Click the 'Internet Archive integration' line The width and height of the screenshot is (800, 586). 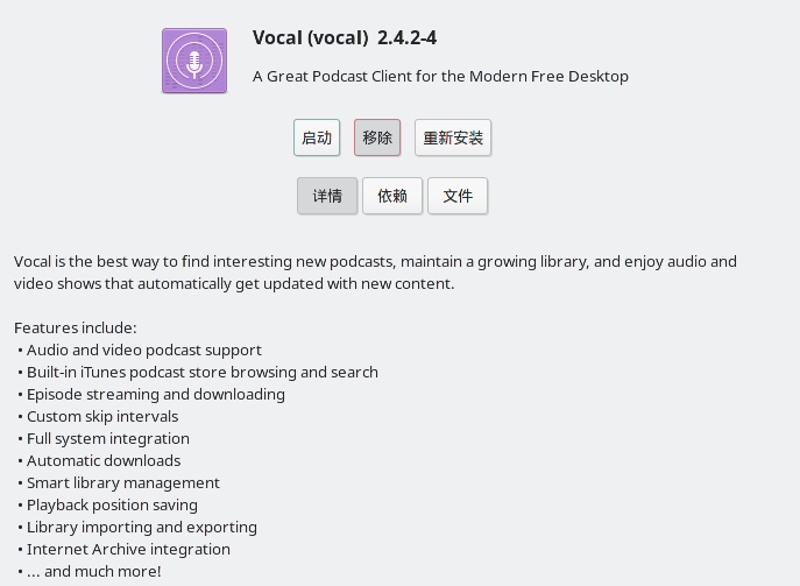click(x=128, y=549)
